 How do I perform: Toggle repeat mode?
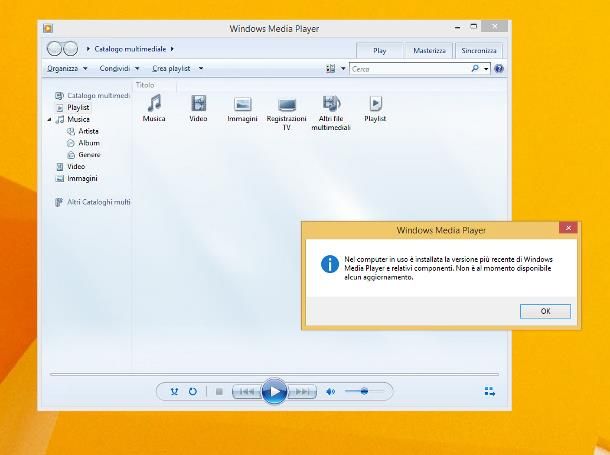click(193, 391)
